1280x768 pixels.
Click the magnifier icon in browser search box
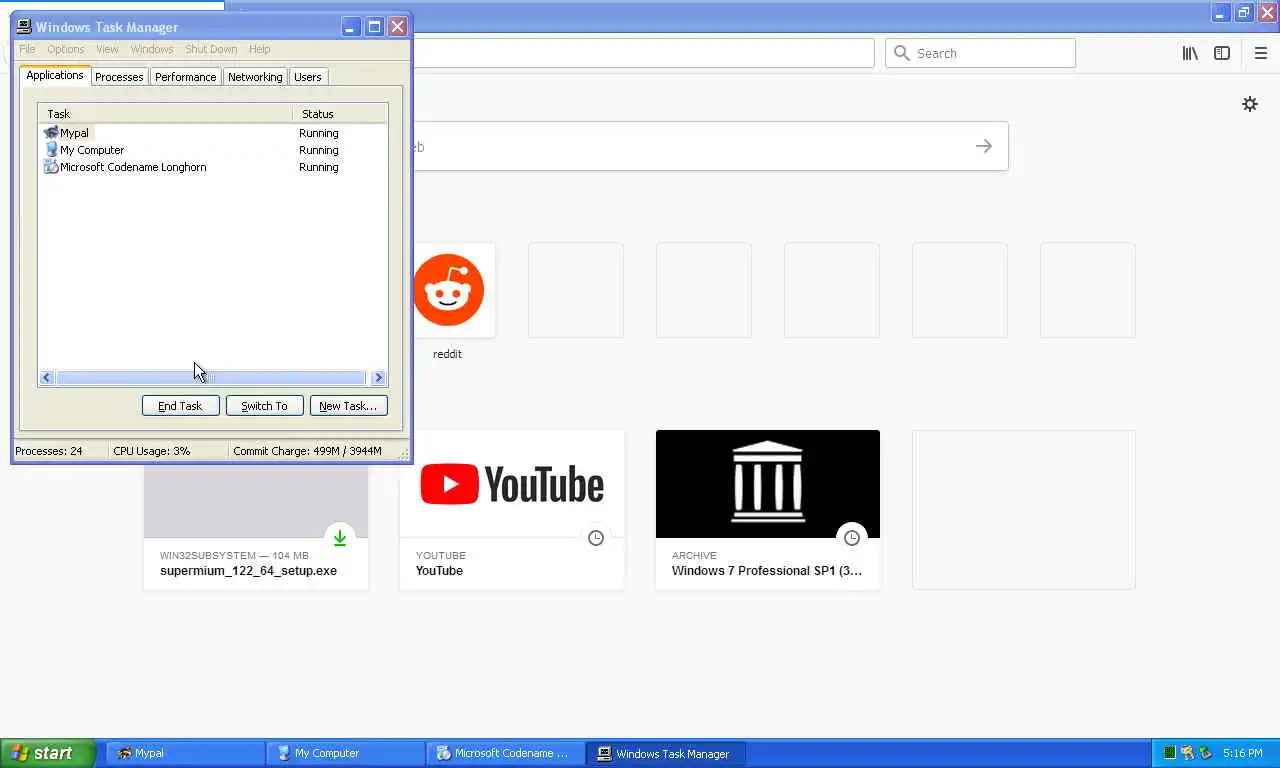tap(902, 53)
